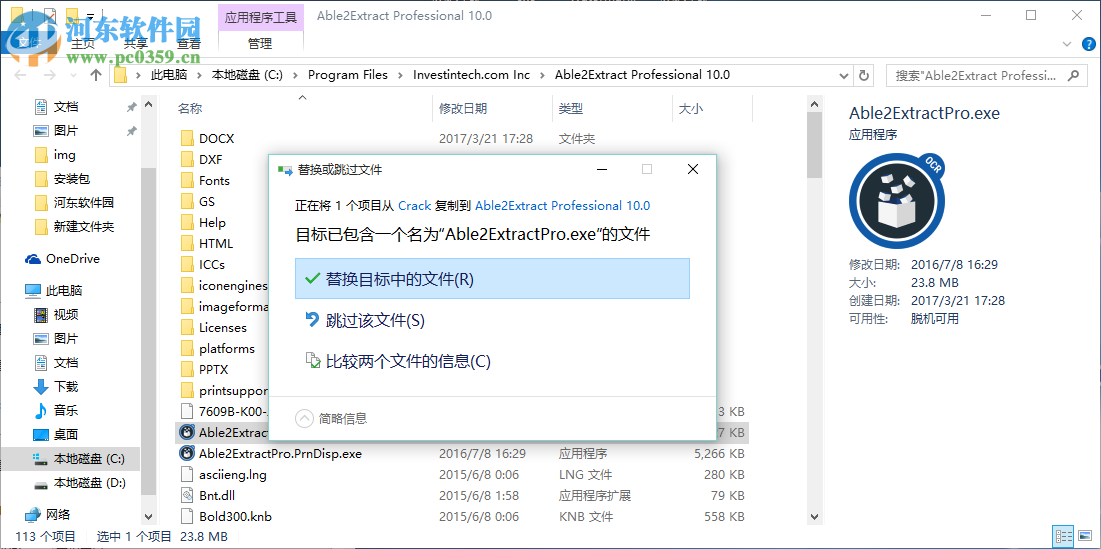This screenshot has height=549, width=1101.
Task: Open Able2Extract Professional 10.0 destination link in dialog
Action: (562, 206)
